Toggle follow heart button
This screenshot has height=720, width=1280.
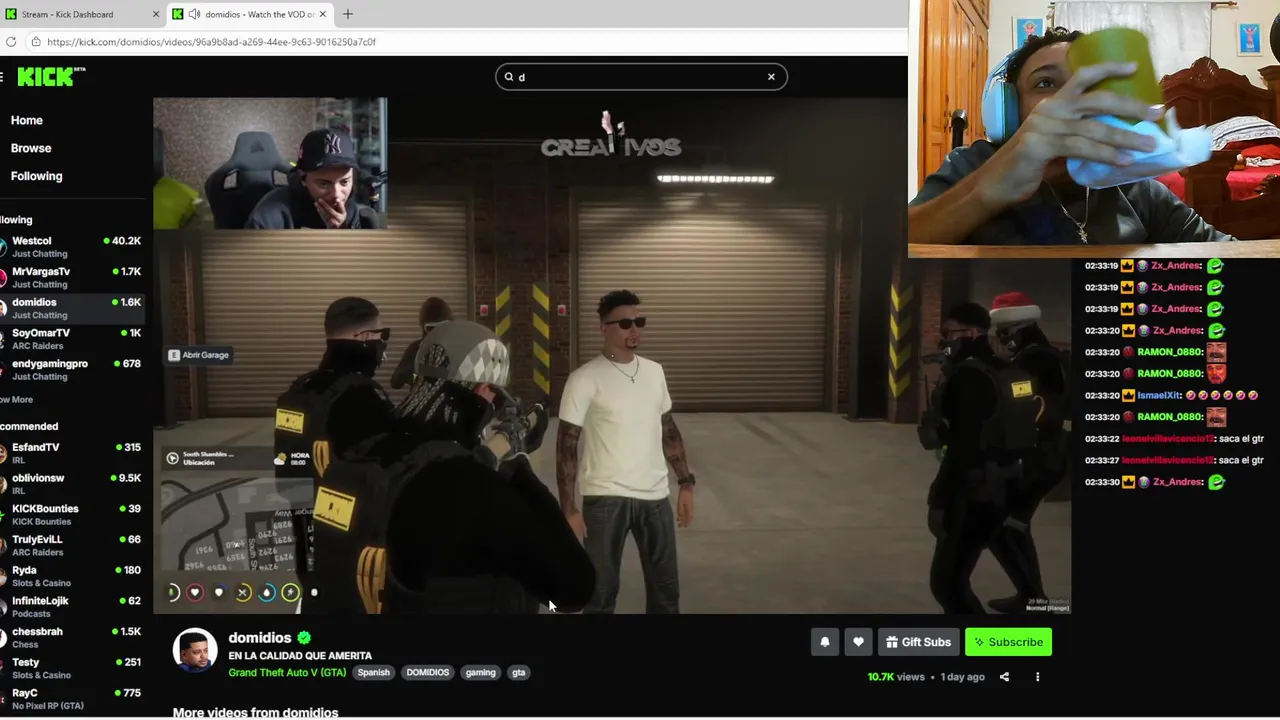[x=858, y=642]
